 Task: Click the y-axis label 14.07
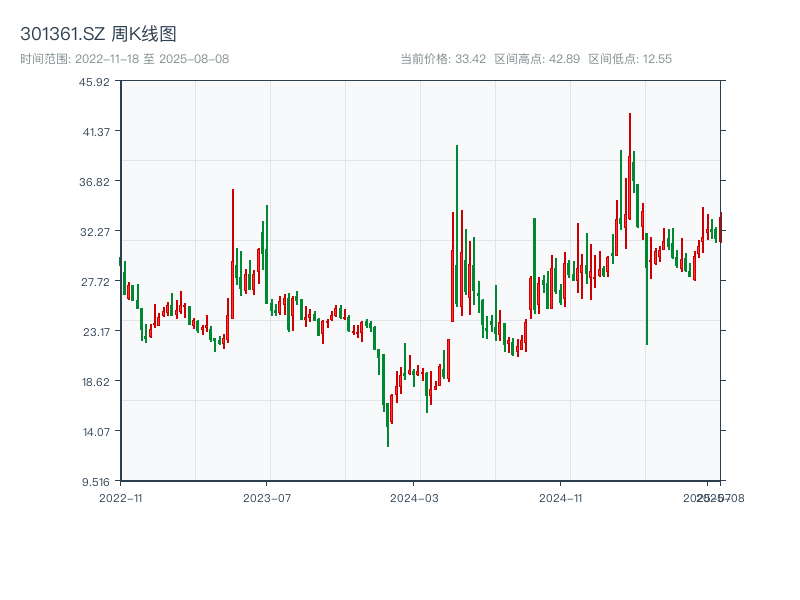[x=96, y=432]
